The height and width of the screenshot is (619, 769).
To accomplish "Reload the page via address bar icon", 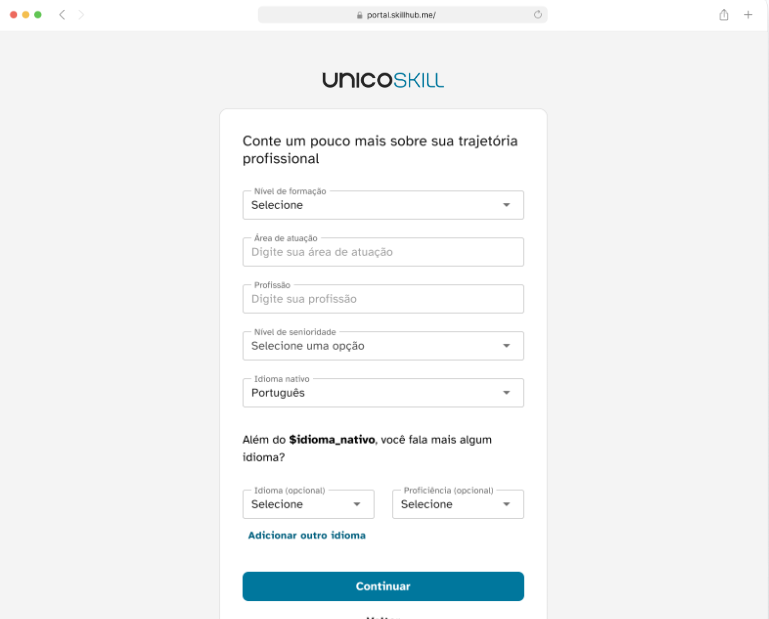I will coord(538,15).
